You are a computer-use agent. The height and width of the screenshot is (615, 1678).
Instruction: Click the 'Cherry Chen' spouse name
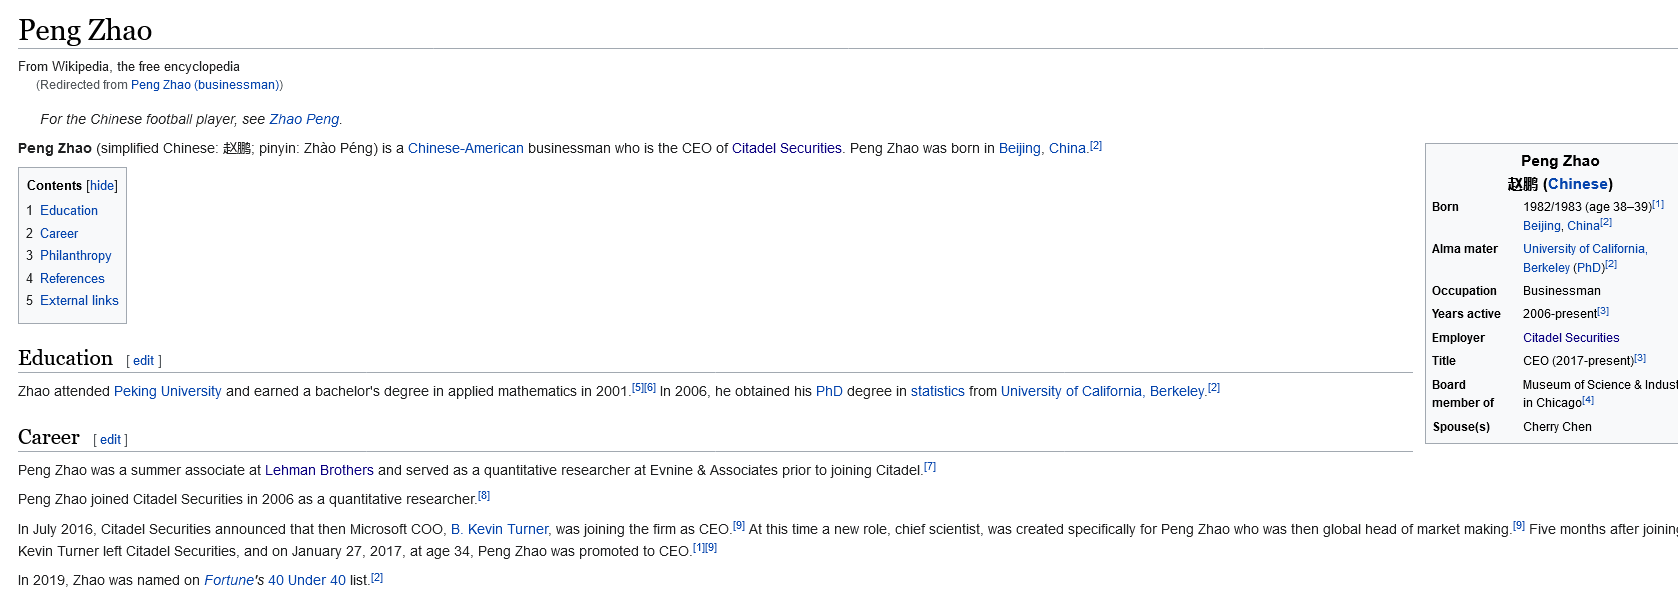click(x=1557, y=427)
